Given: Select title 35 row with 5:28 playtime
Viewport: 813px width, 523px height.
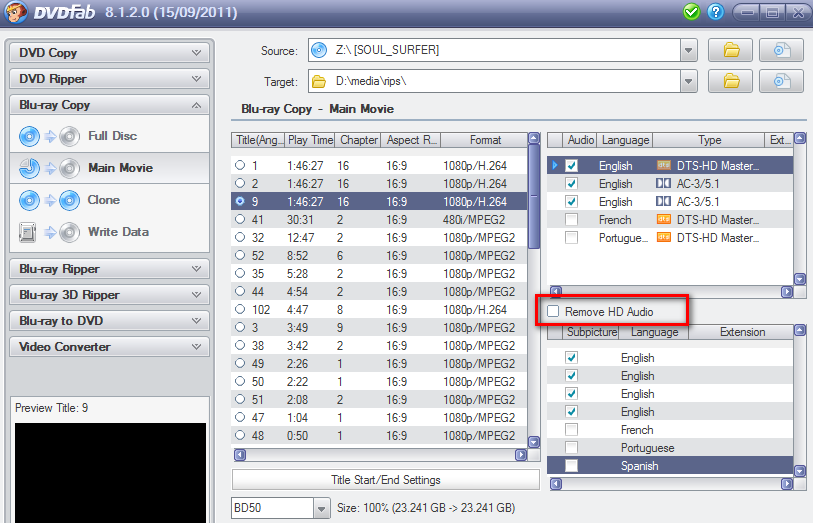Looking at the screenshot, I should coord(379,274).
